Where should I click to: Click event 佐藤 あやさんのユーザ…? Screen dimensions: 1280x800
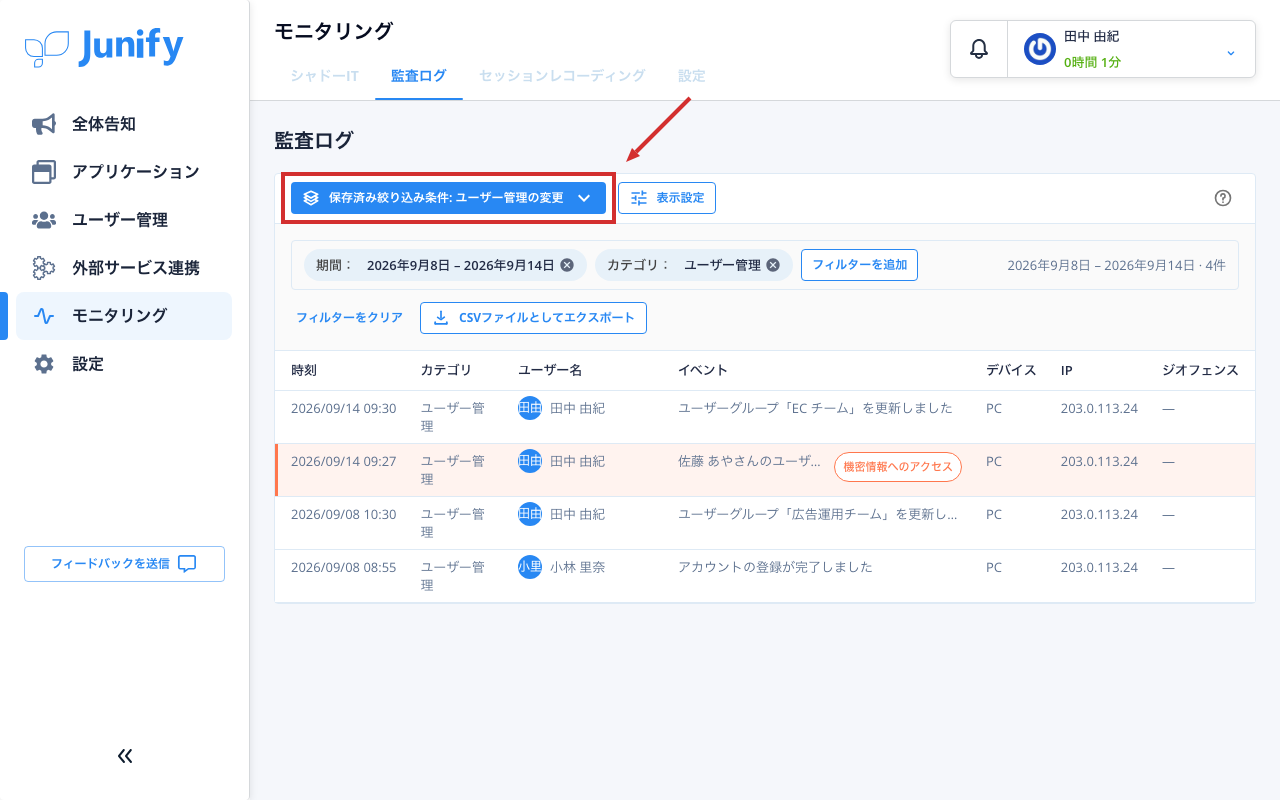point(750,461)
